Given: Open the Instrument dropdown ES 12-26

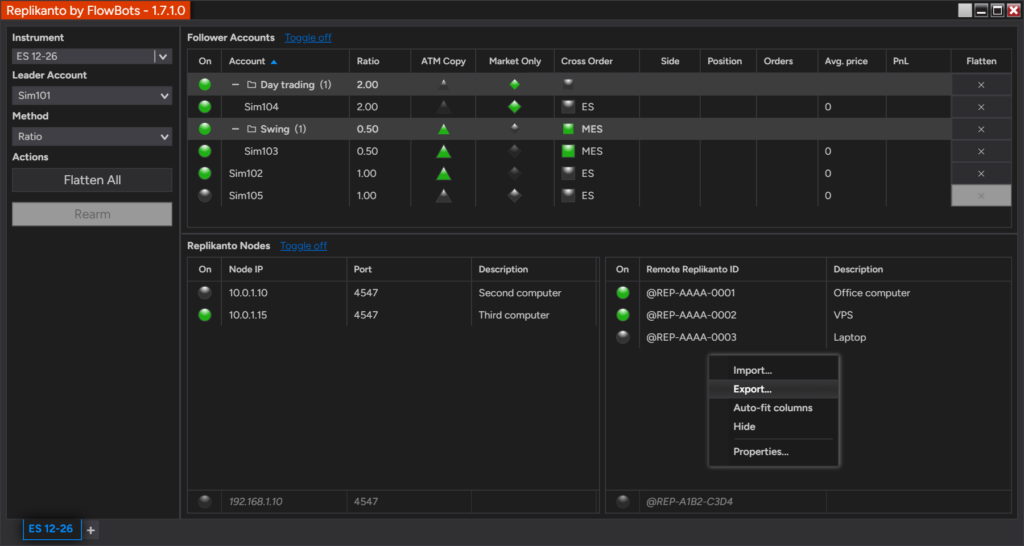Looking at the screenshot, I should pyautogui.click(x=92, y=56).
